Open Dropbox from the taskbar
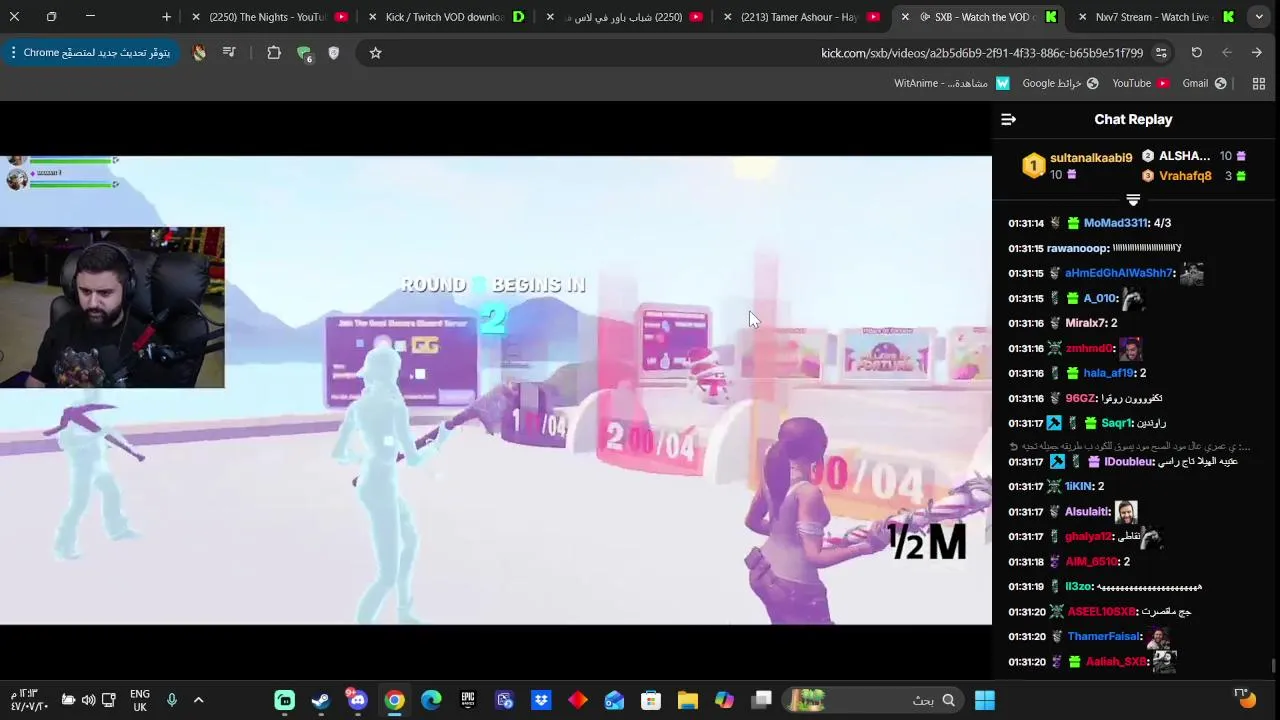This screenshot has height=720, width=1280. click(x=541, y=700)
